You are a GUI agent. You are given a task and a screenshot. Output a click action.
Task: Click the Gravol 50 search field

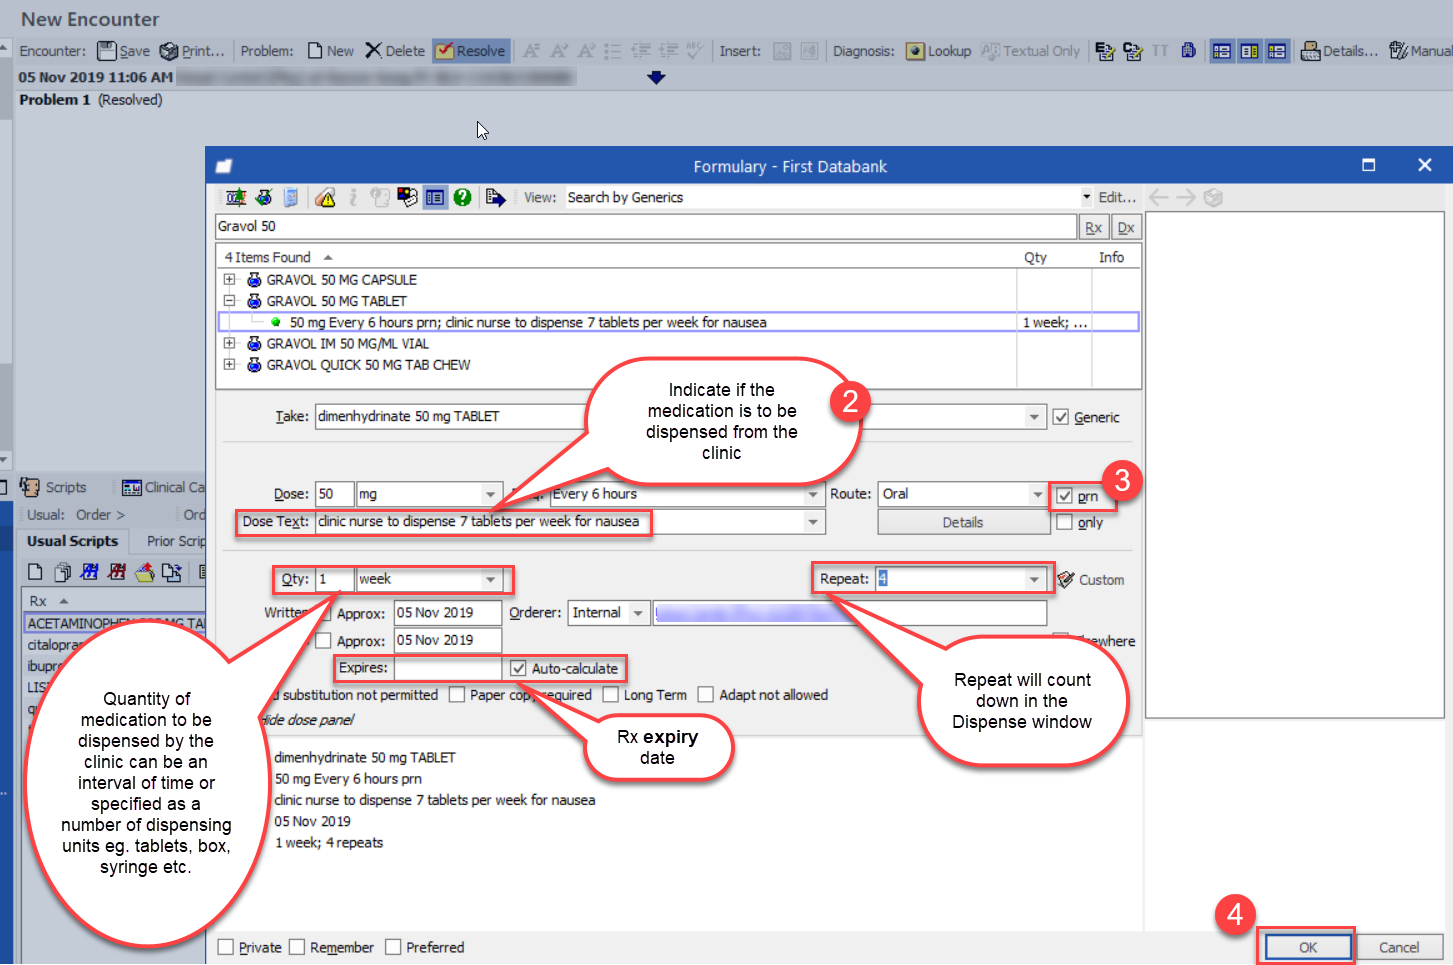coord(645,227)
